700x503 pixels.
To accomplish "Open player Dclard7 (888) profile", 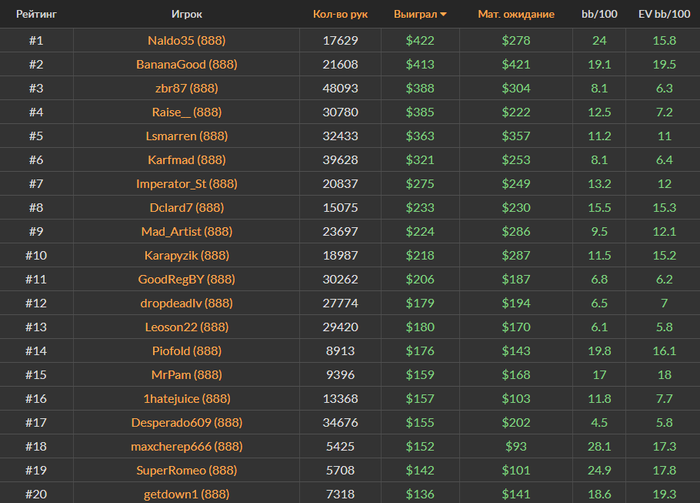I will (x=187, y=208).
